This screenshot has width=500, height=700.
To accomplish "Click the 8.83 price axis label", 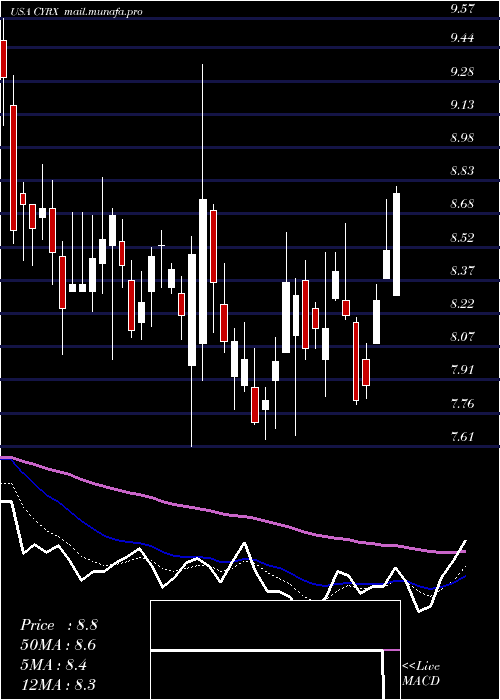I will (x=462, y=171).
